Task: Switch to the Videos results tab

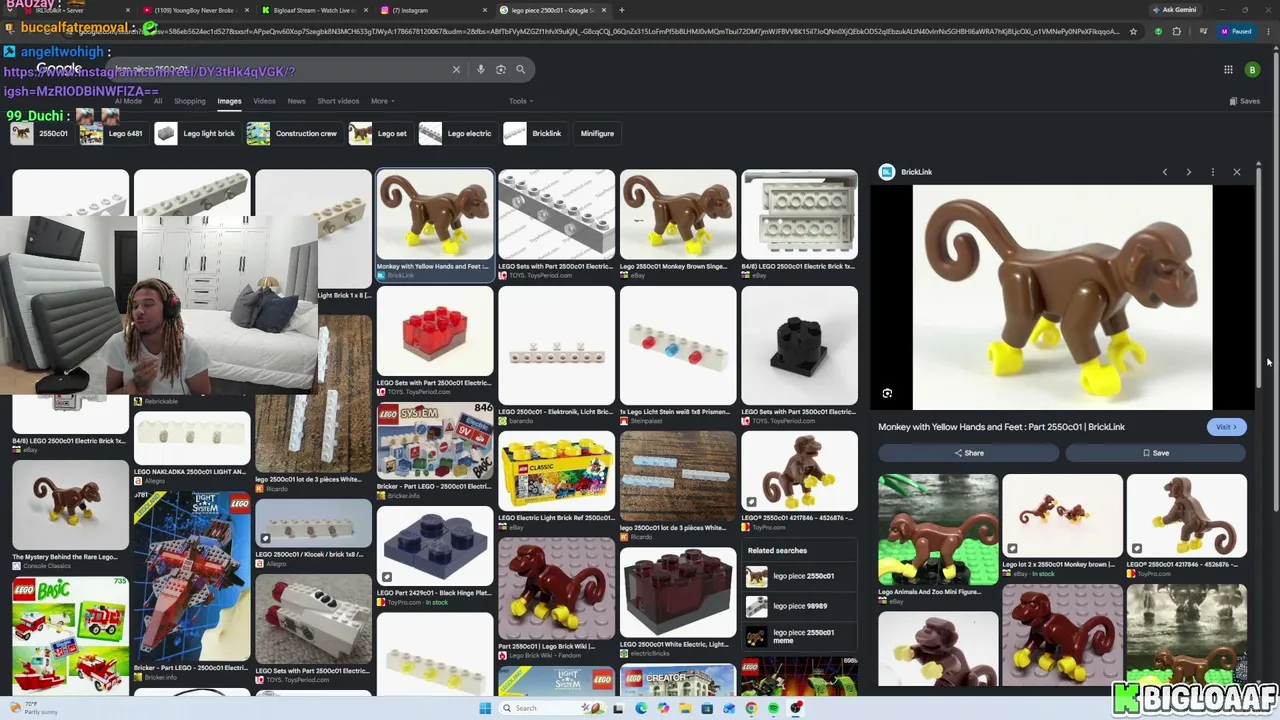Action: 264,101
